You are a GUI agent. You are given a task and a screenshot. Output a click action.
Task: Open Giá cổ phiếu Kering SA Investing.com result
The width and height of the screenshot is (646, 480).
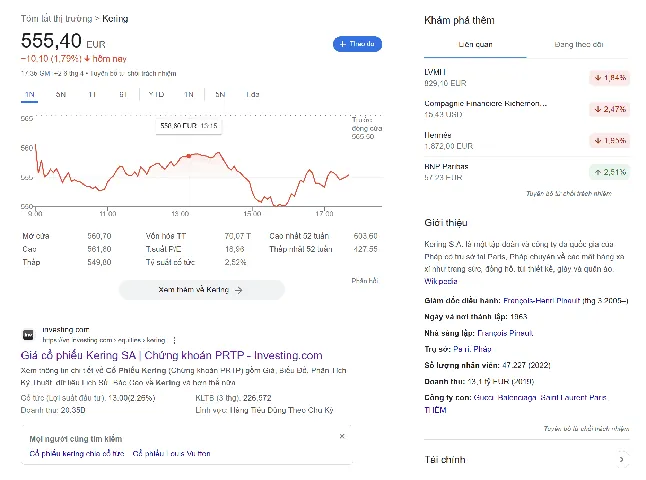click(x=171, y=355)
